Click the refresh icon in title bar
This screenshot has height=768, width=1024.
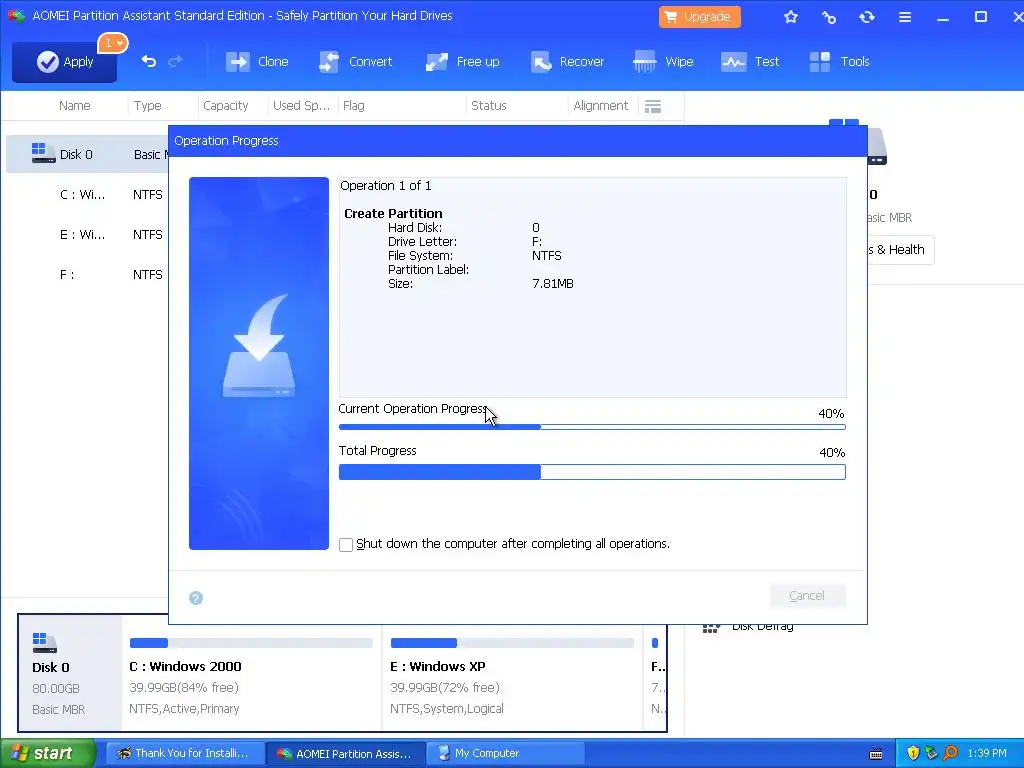pos(867,17)
